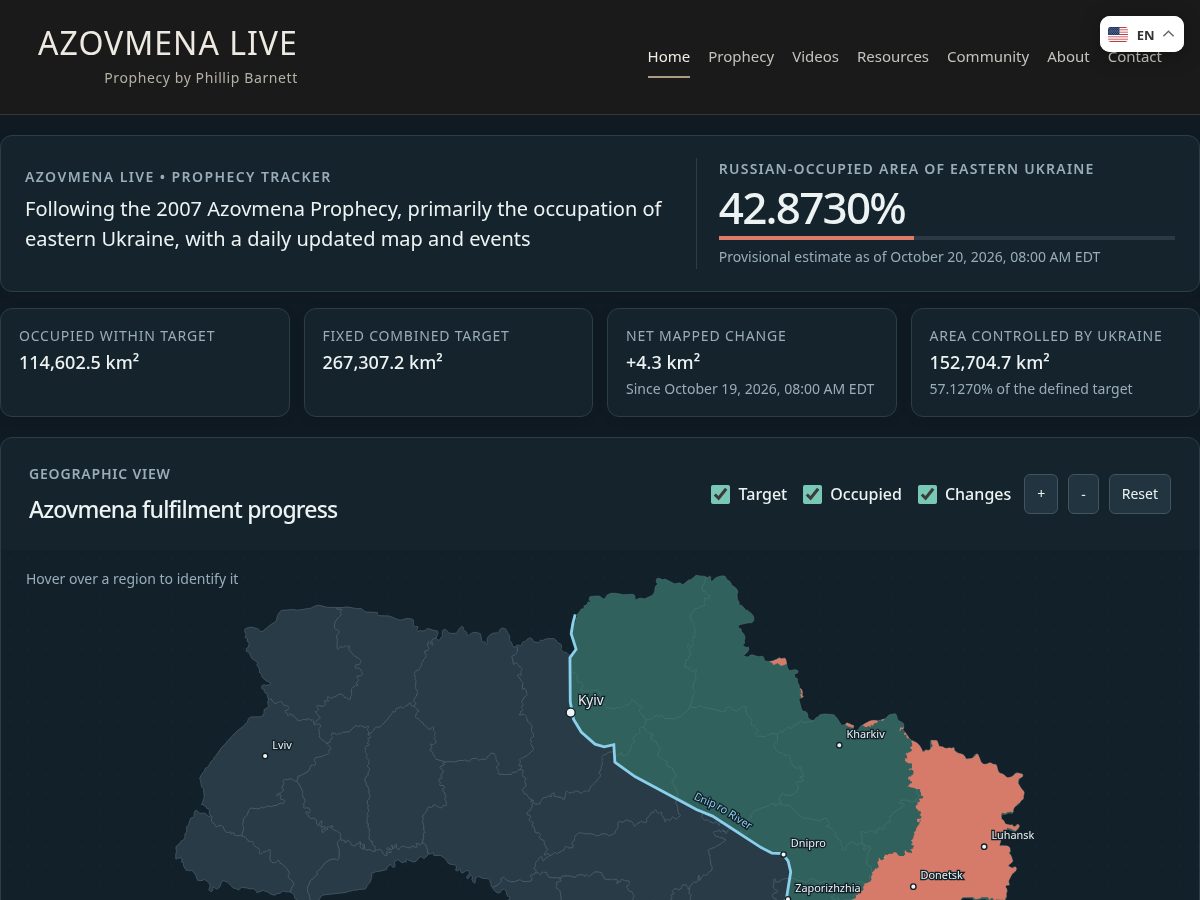Zoom out the map with minus button
1200x900 pixels.
tap(1083, 494)
